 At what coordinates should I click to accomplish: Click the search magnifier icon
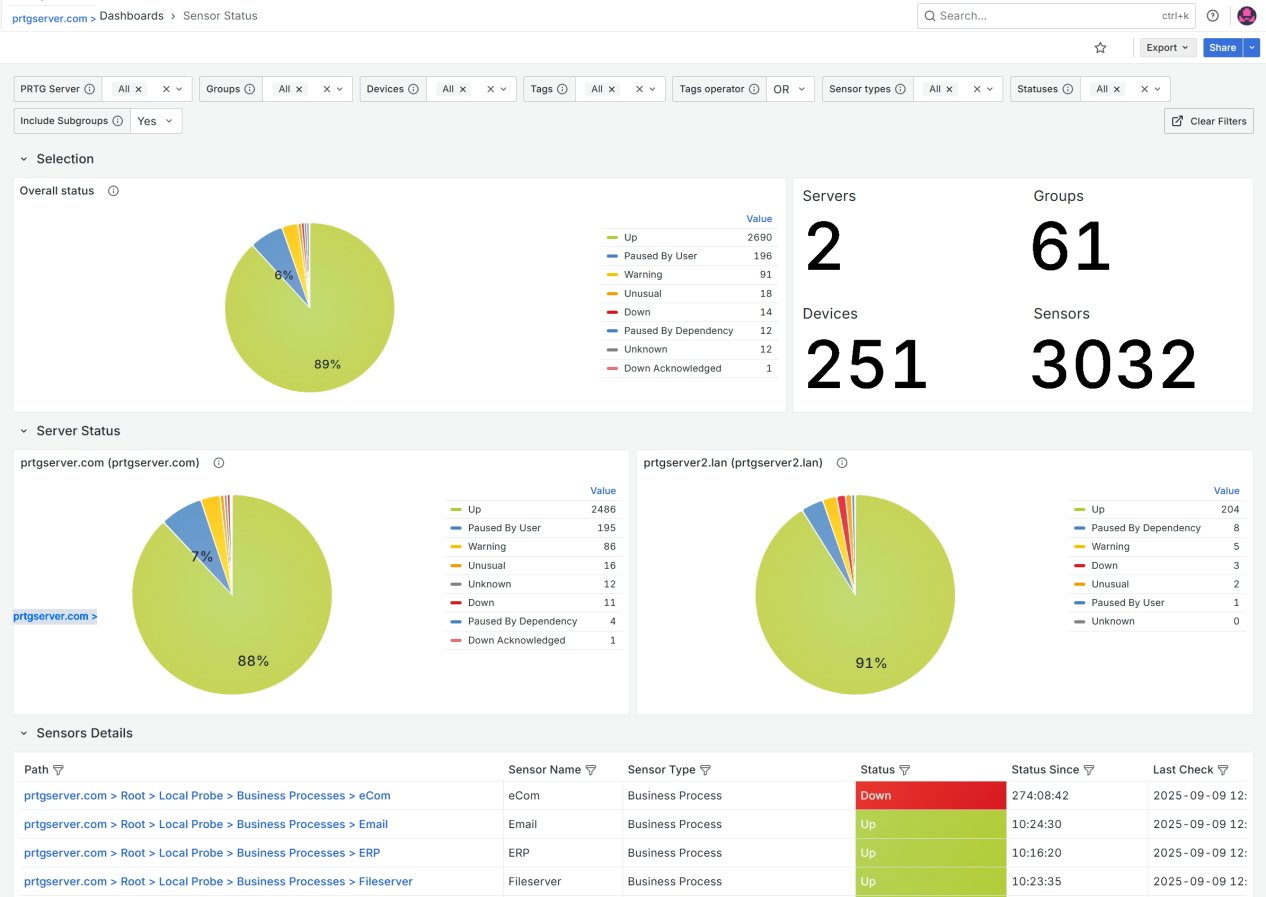click(x=930, y=15)
